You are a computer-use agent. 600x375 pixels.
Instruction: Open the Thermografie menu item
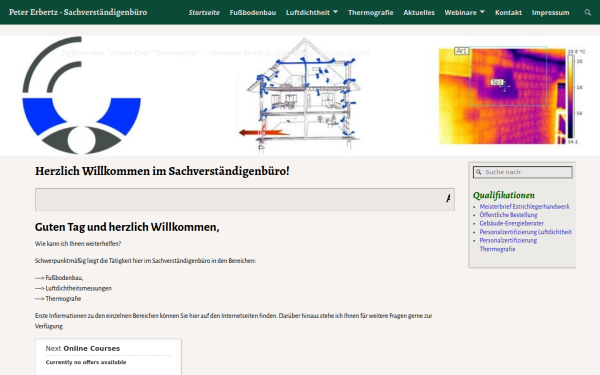click(x=370, y=13)
